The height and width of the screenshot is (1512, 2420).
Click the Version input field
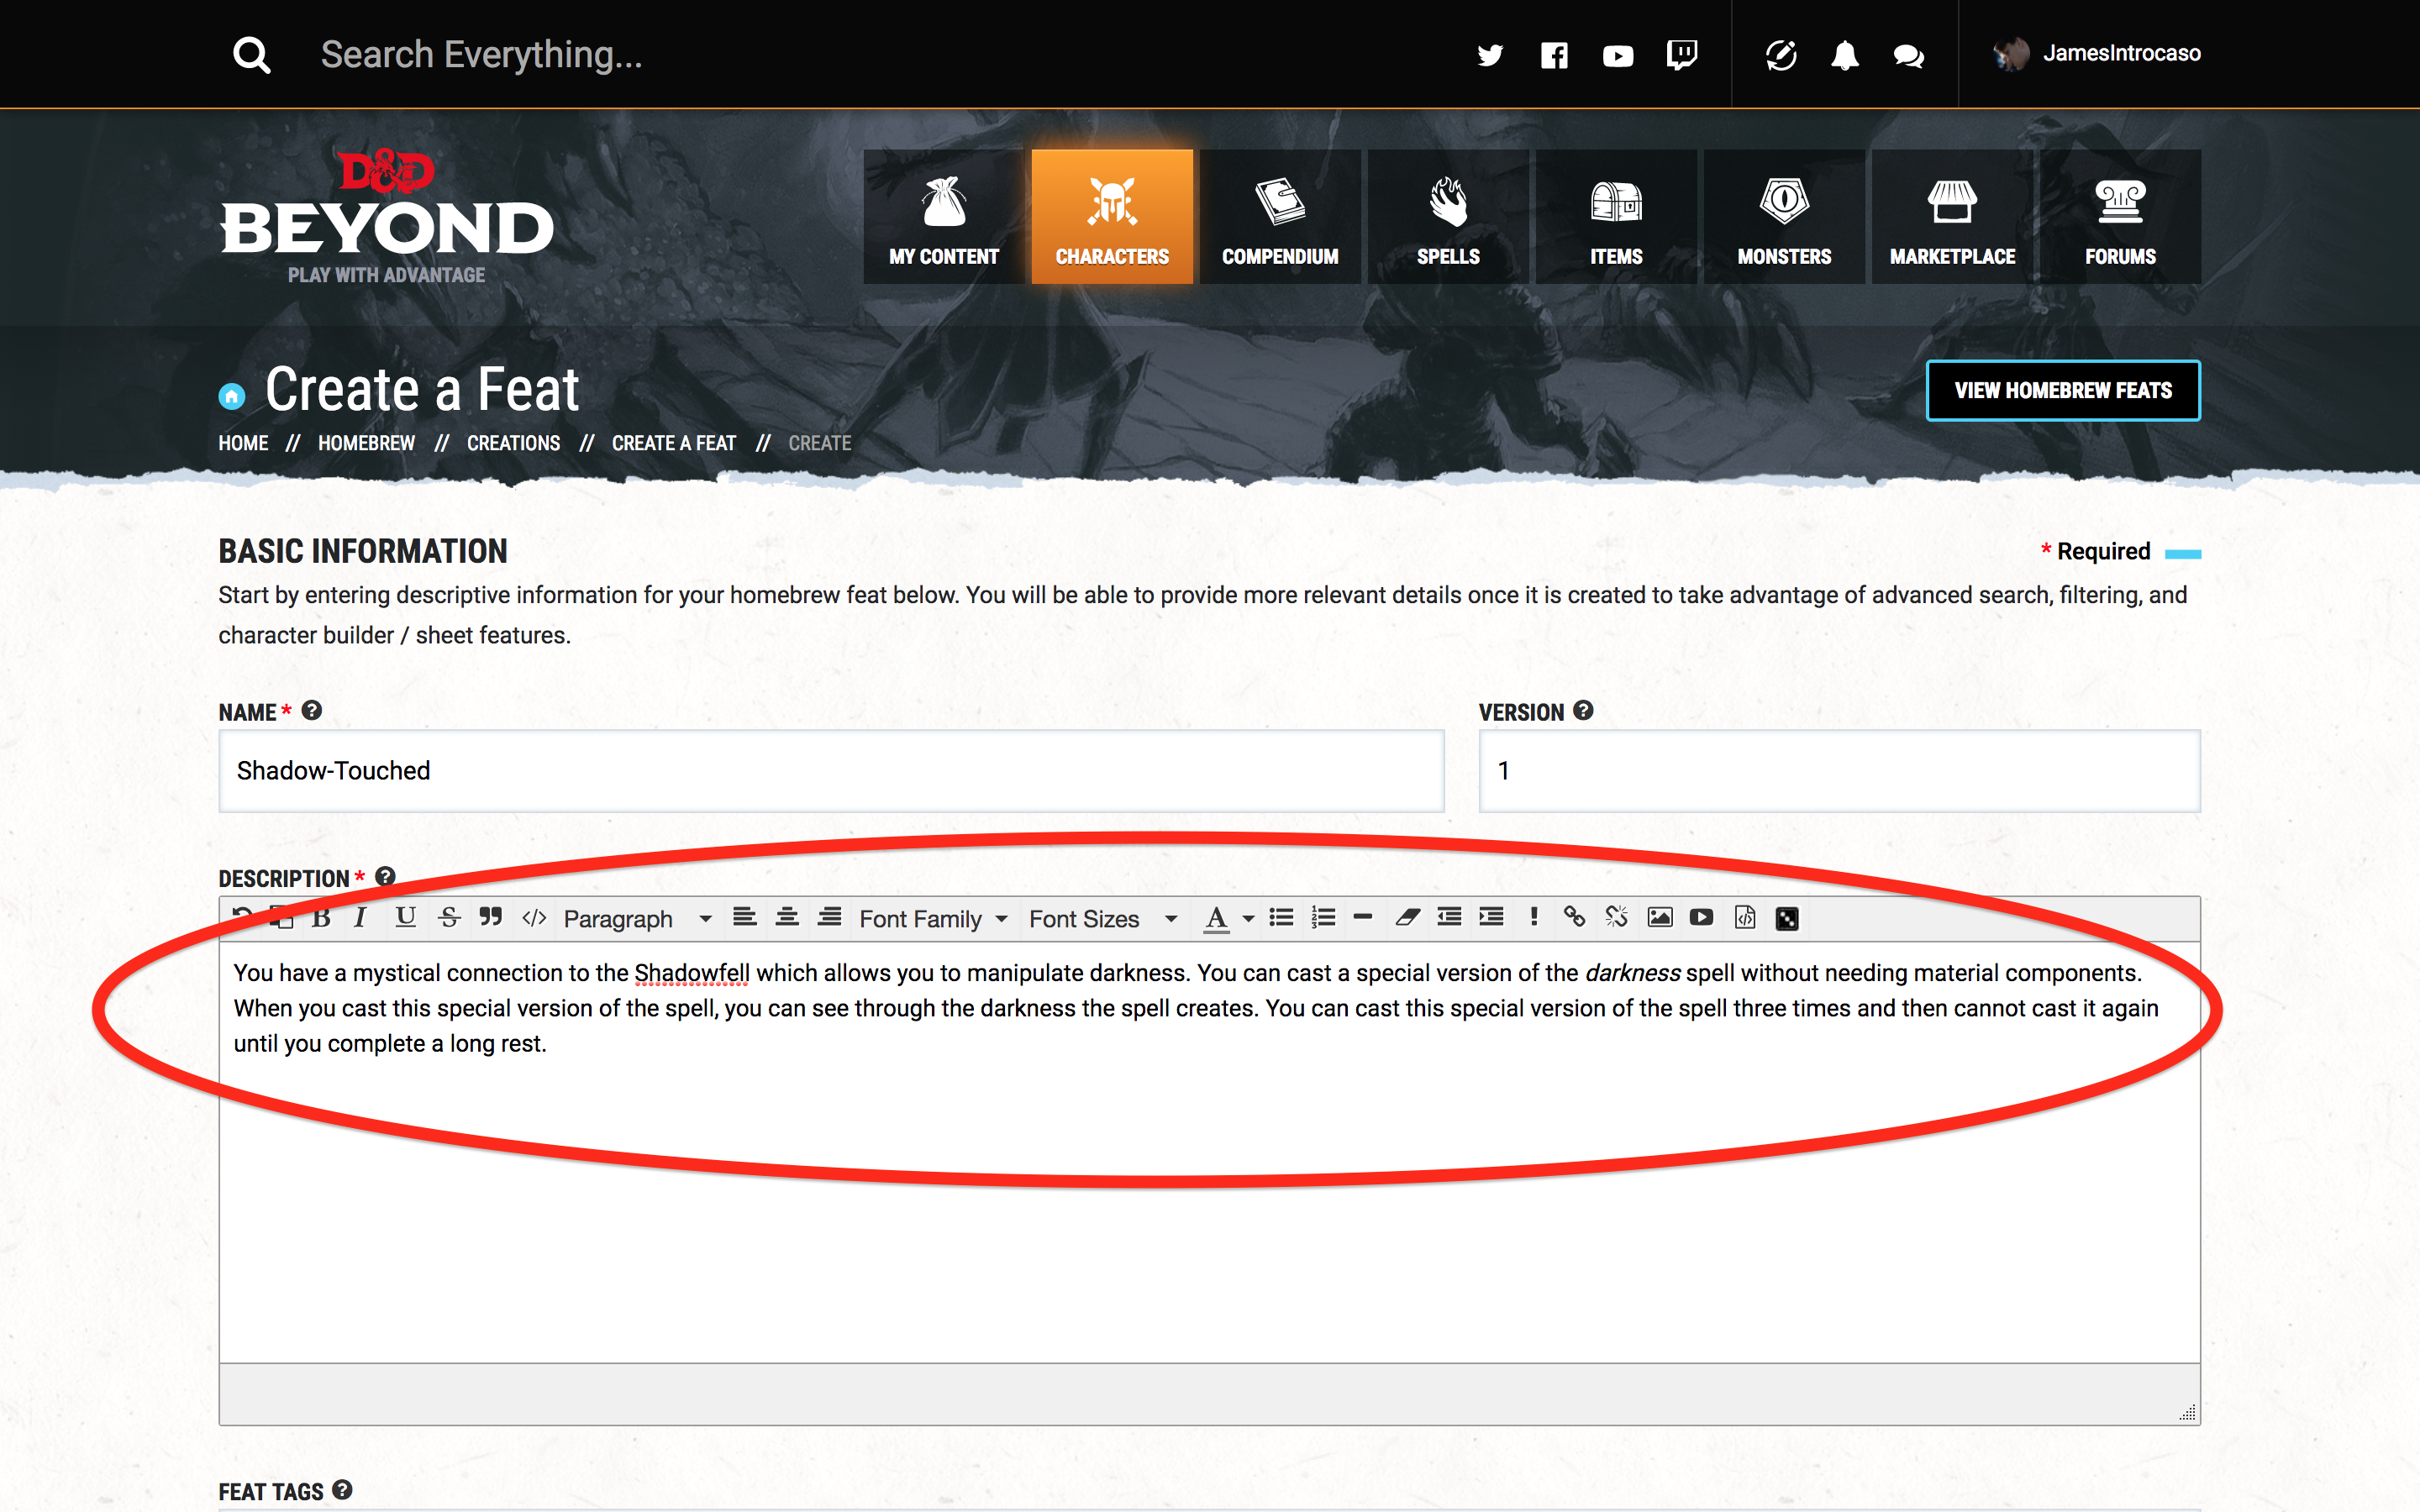click(x=1839, y=771)
